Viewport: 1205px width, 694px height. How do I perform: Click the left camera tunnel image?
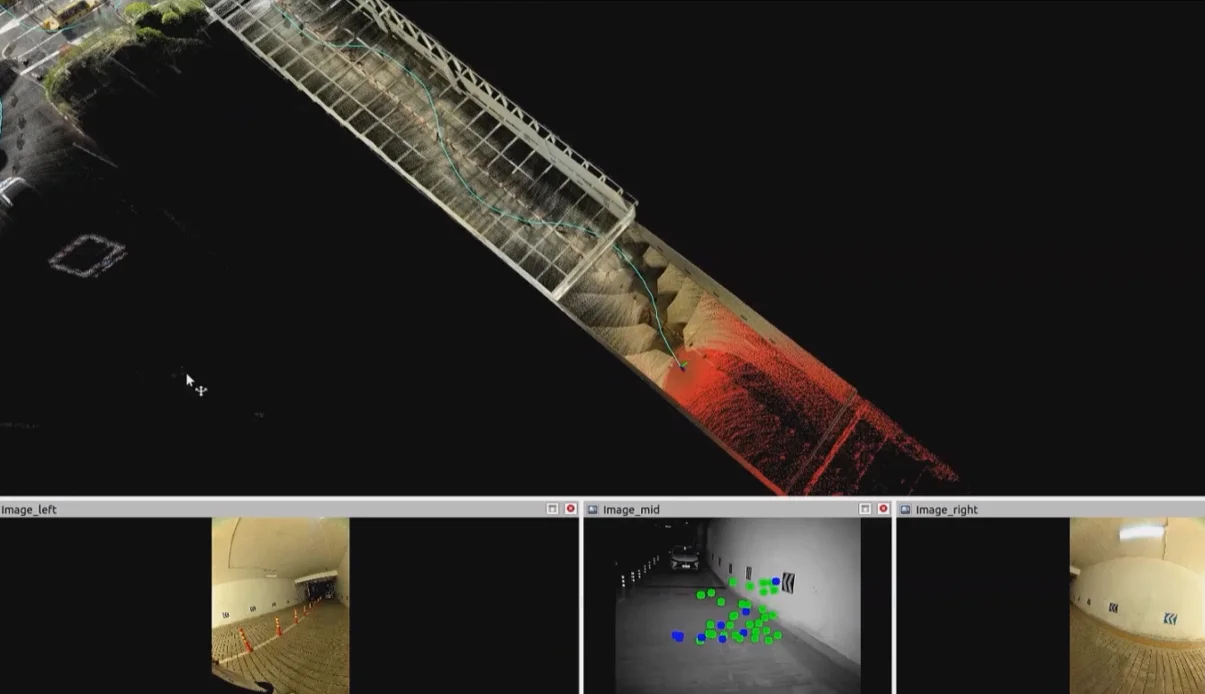click(x=280, y=604)
